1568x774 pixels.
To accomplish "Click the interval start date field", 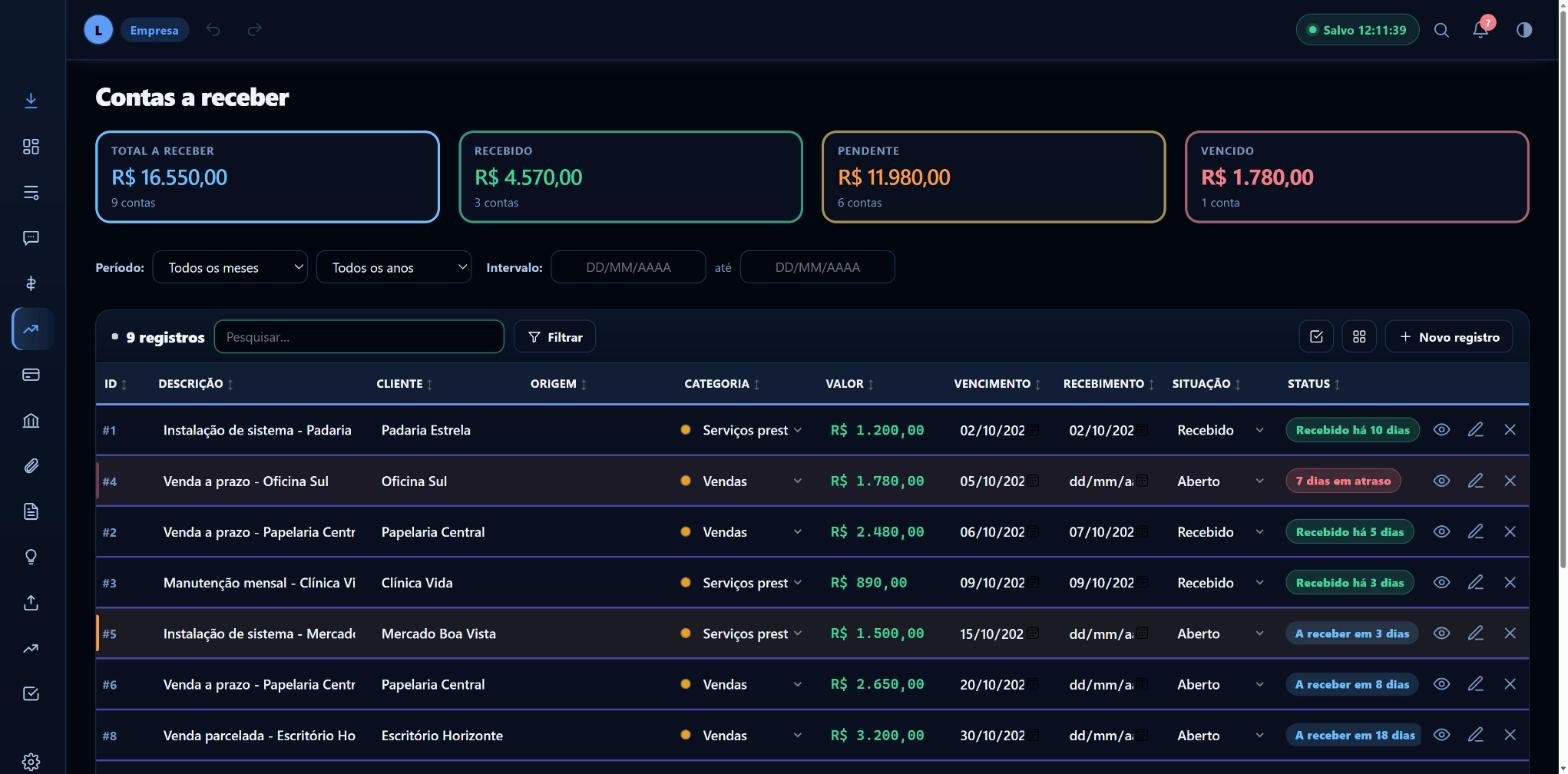I will [x=628, y=267].
